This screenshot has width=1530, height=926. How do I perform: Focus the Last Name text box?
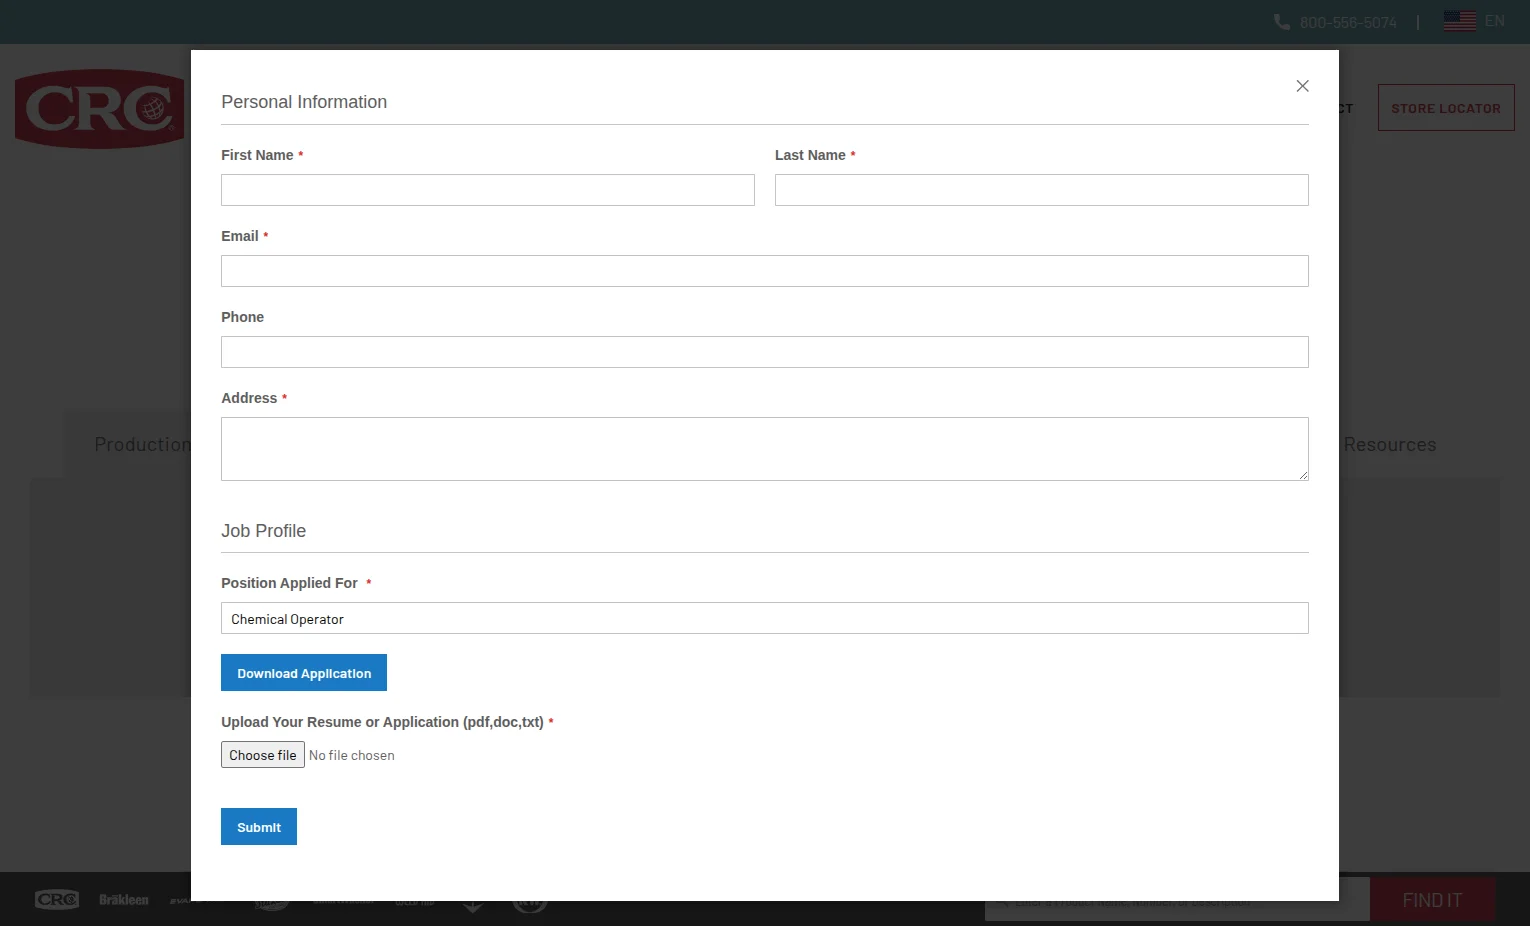pos(1042,190)
